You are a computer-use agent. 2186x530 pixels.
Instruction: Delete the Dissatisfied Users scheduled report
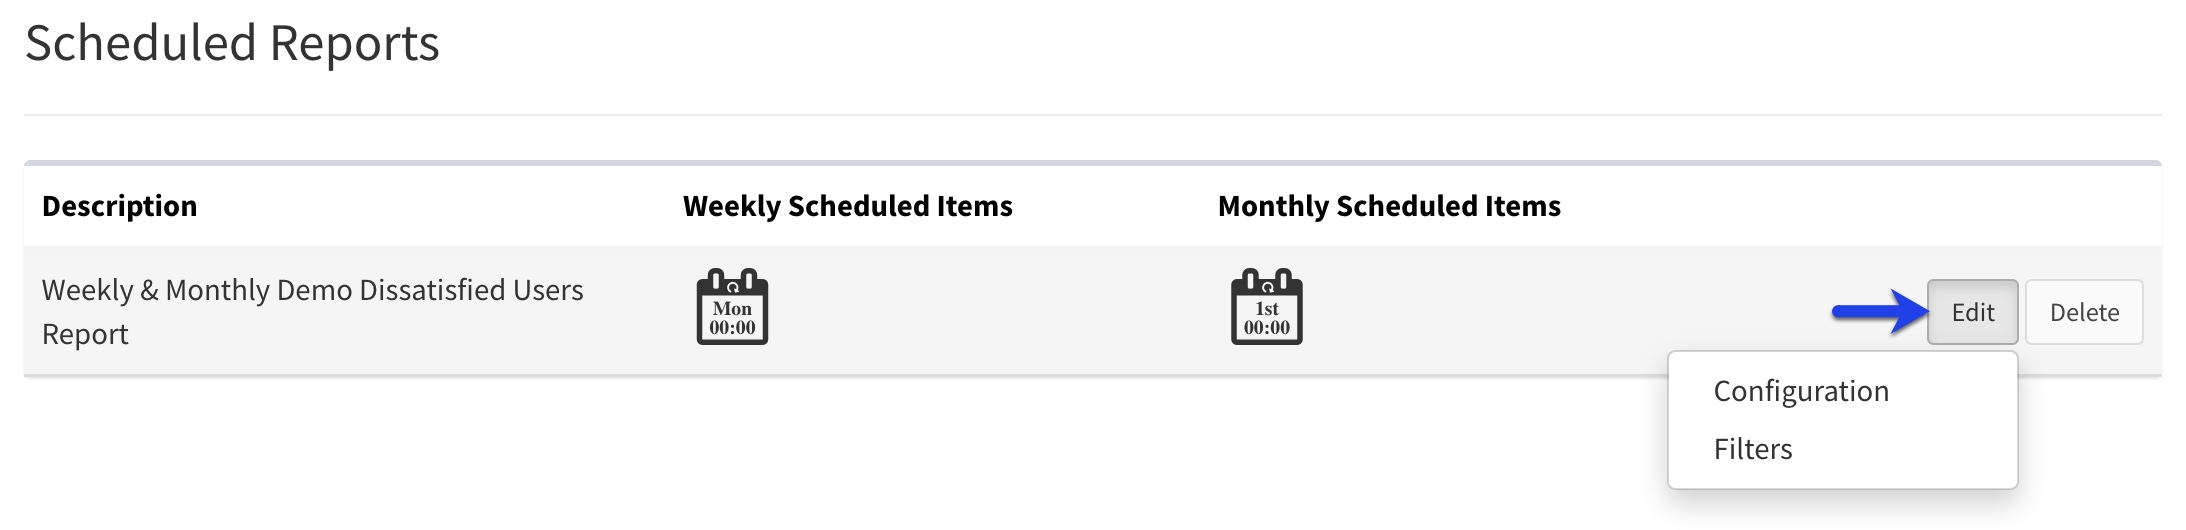point(2084,312)
